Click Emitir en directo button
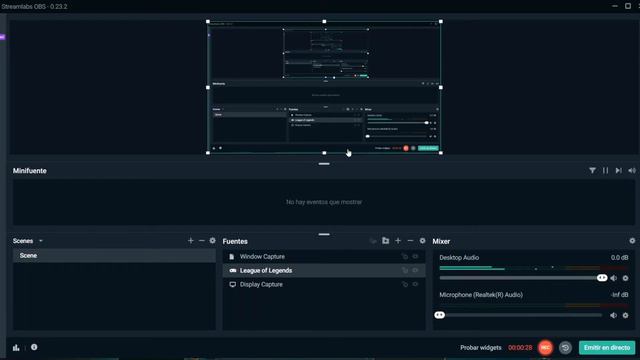 (607, 348)
